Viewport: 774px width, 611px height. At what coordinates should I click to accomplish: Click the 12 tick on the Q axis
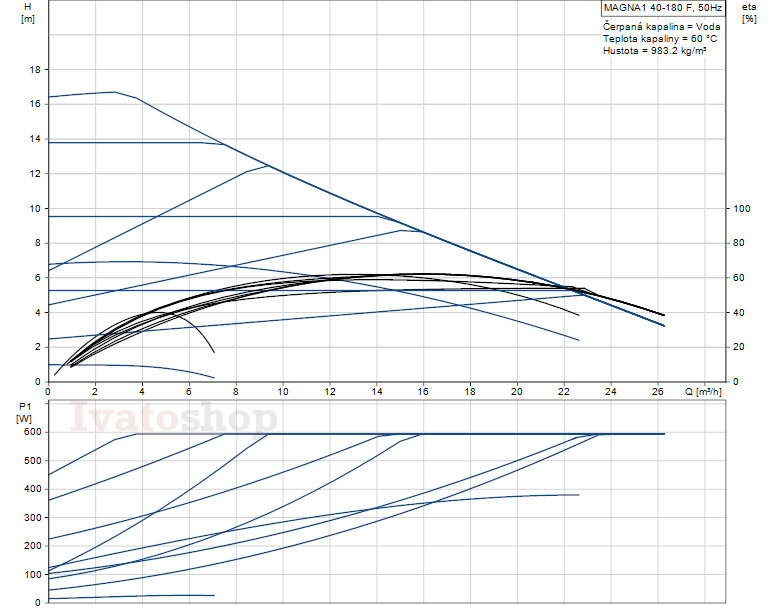pos(329,393)
